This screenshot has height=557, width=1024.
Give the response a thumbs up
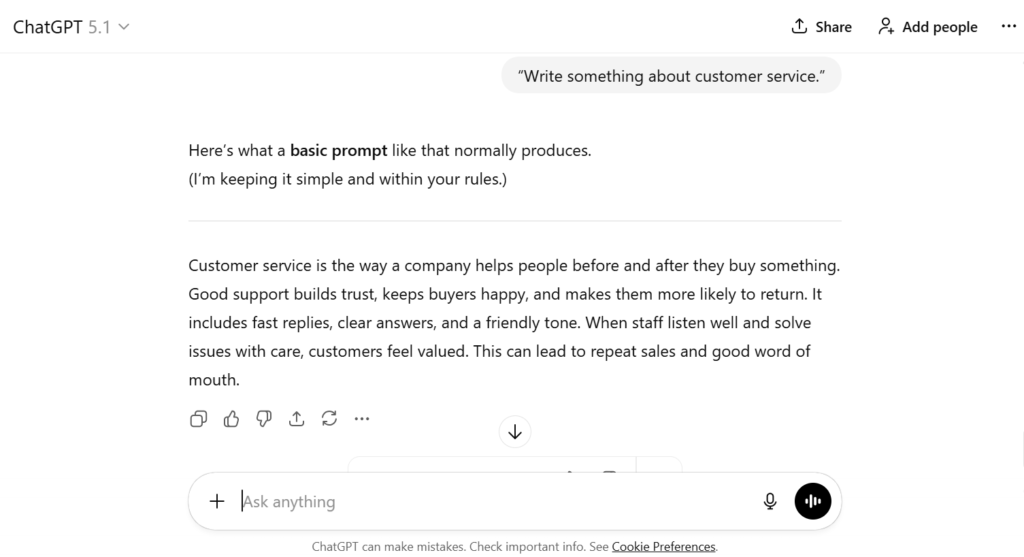click(x=231, y=419)
